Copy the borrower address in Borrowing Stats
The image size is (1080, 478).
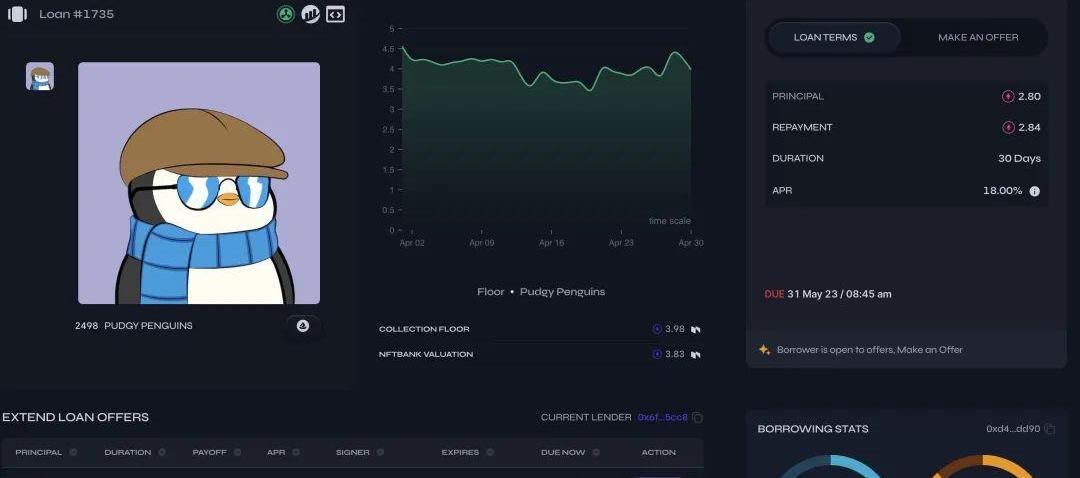[x=1049, y=429]
